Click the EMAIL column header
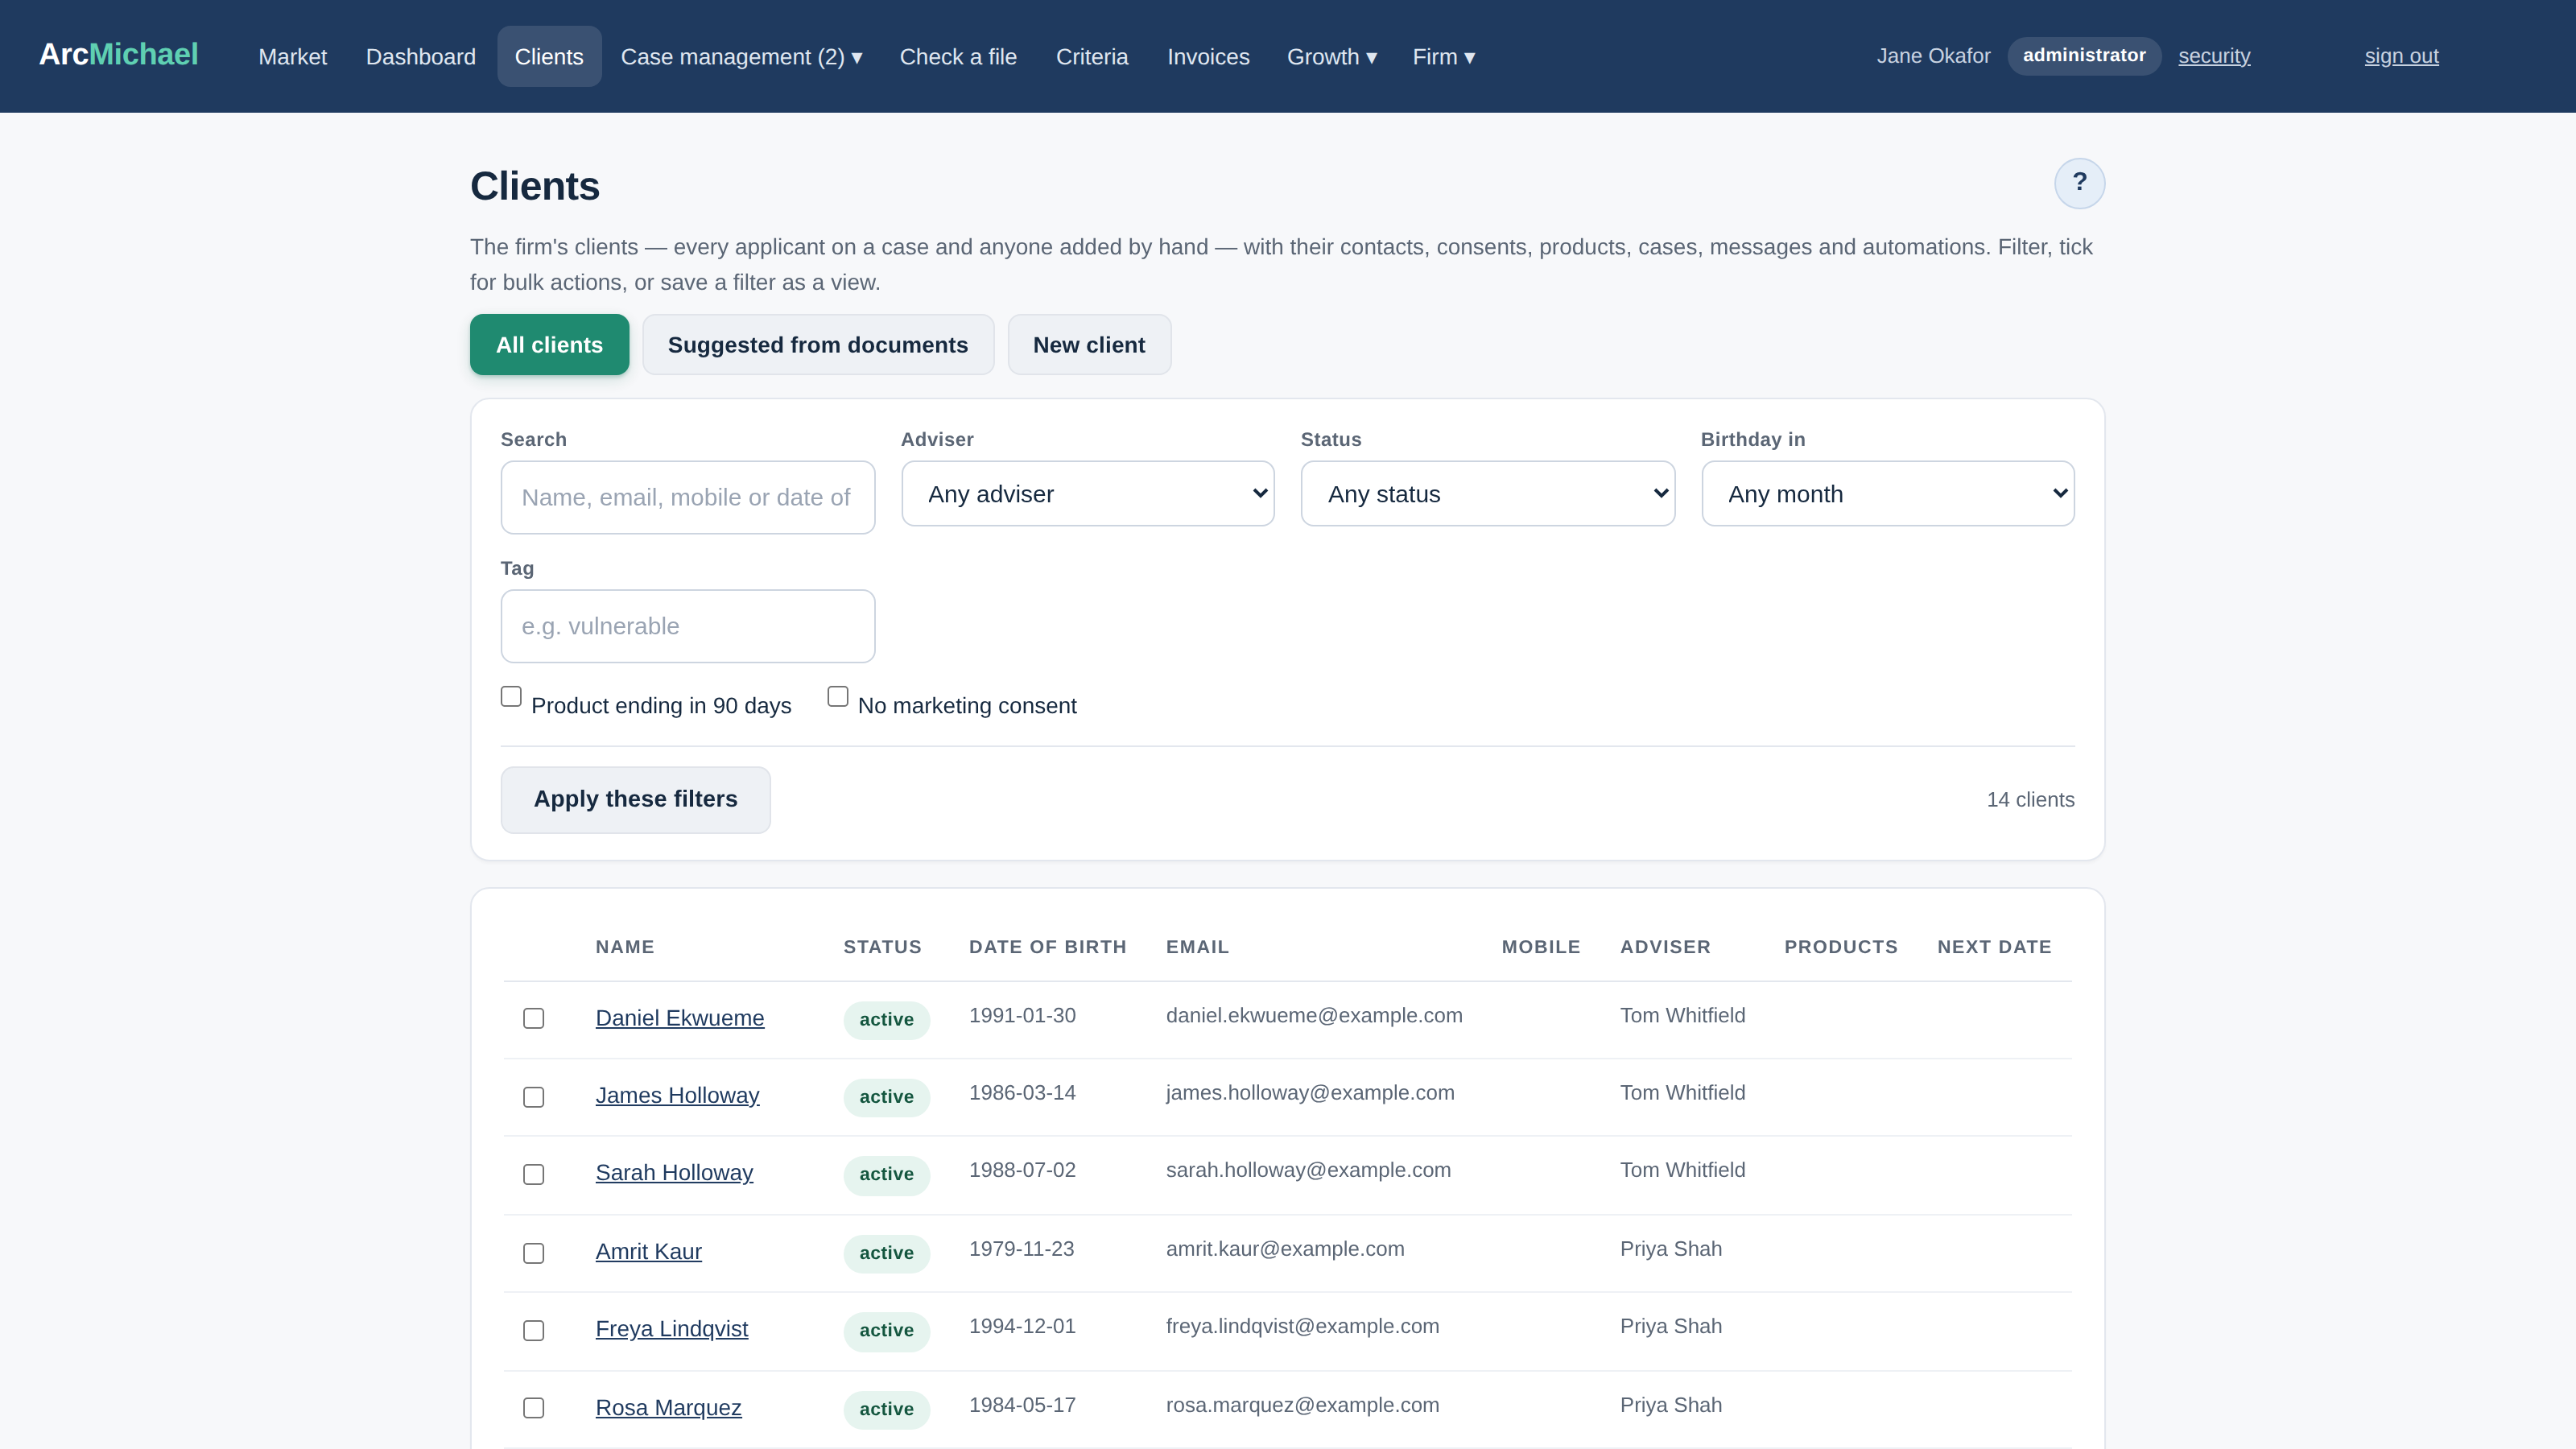The height and width of the screenshot is (1449, 2576). (1197, 947)
